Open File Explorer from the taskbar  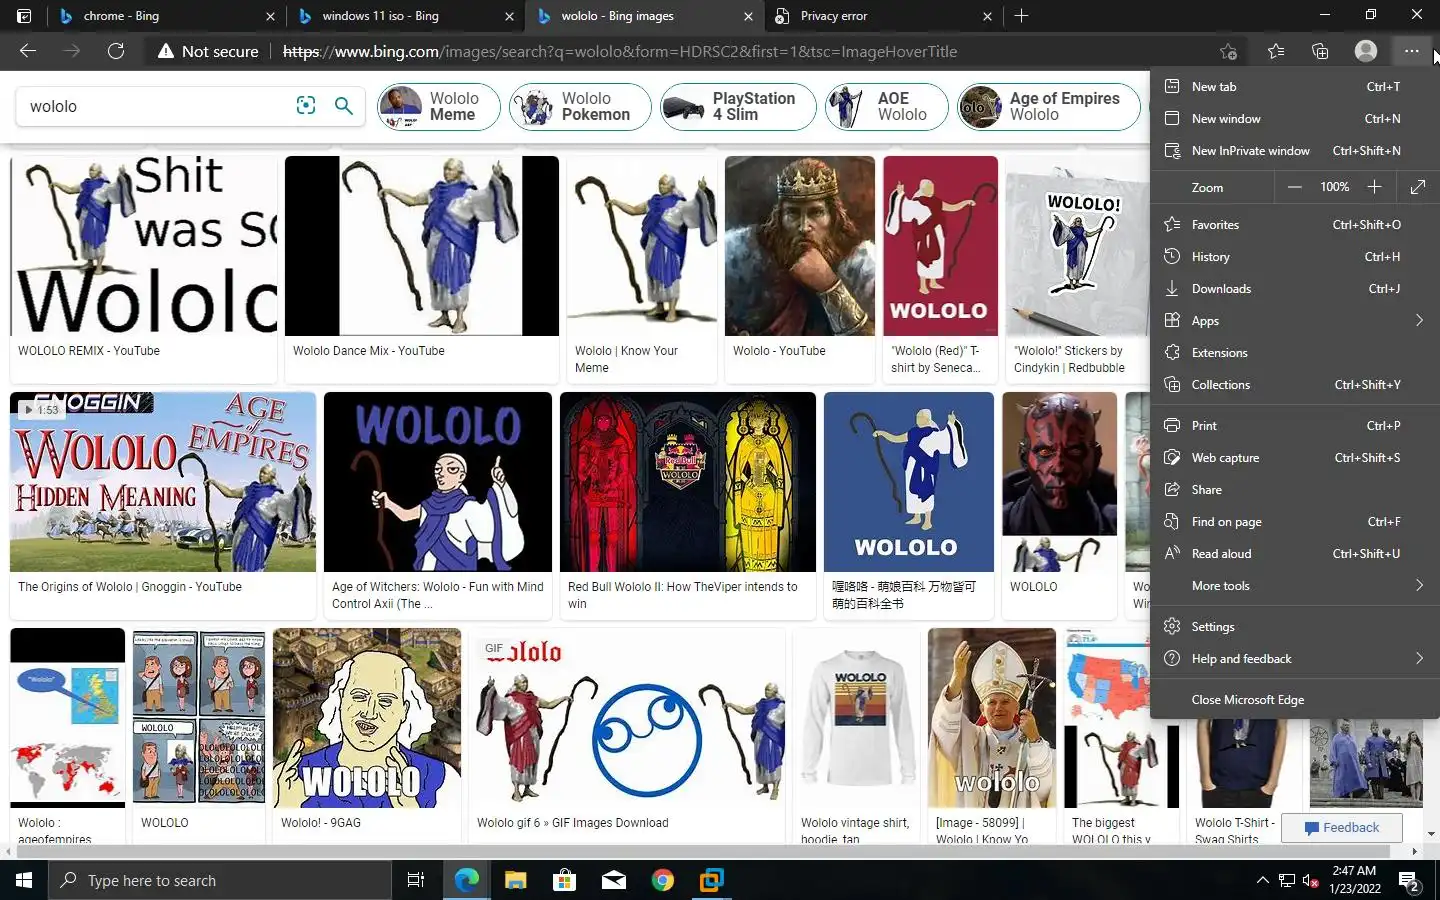point(515,880)
